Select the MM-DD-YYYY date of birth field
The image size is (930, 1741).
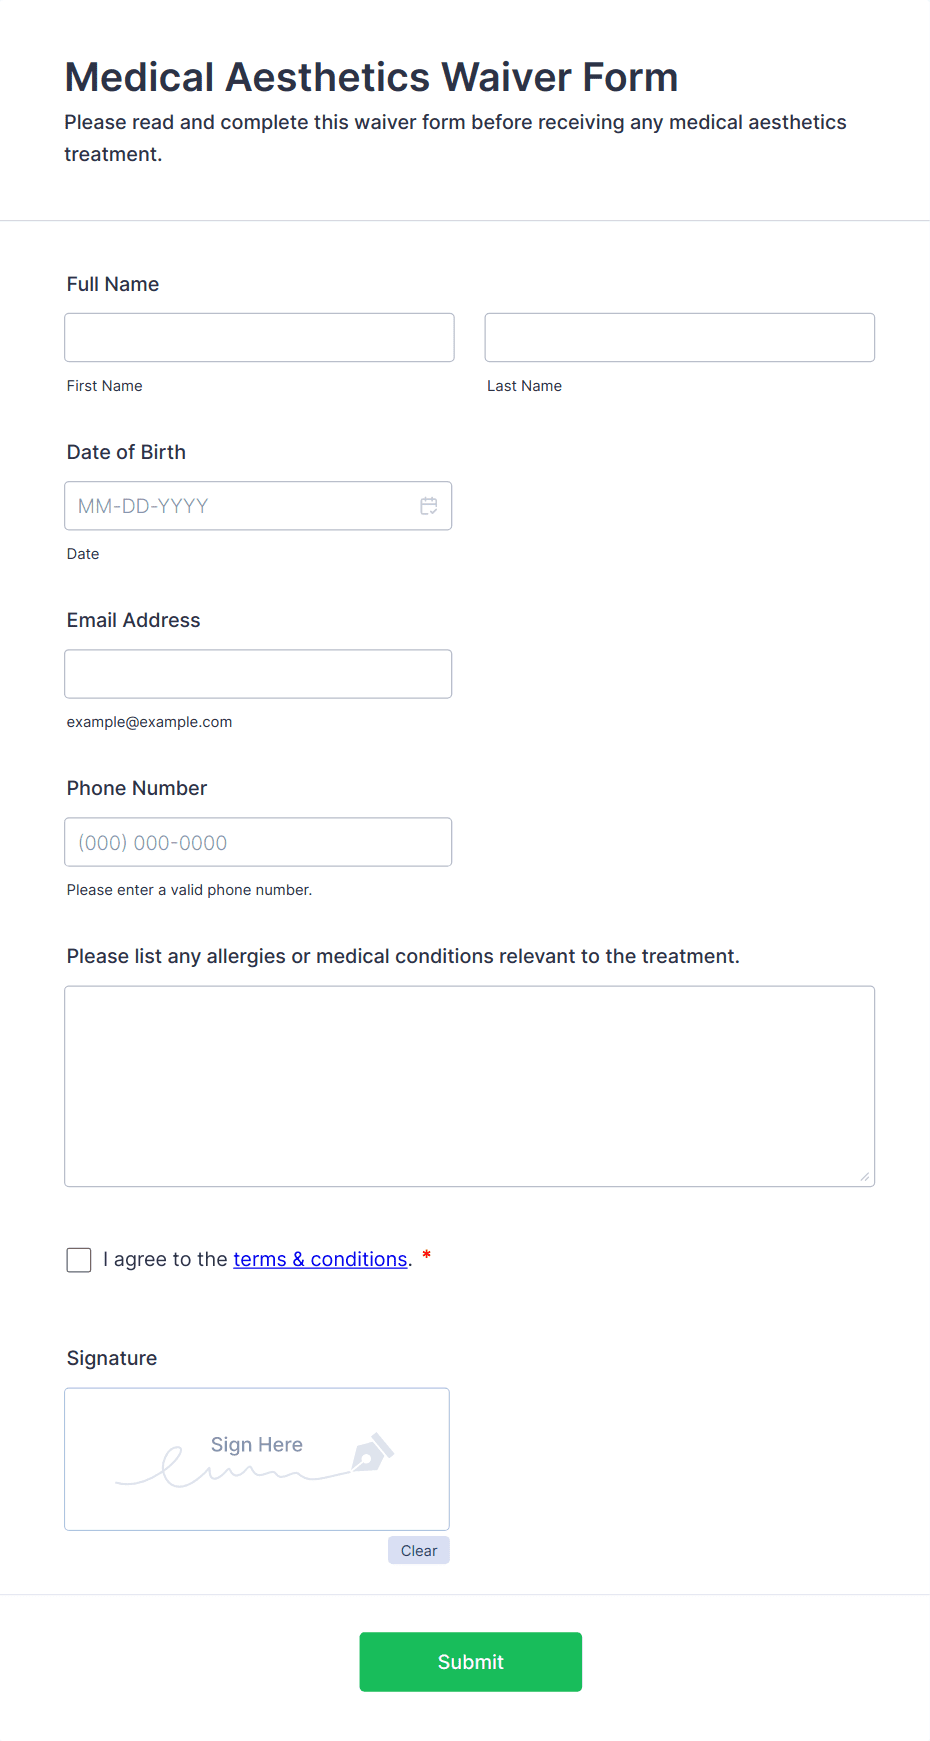[x=240, y=506]
